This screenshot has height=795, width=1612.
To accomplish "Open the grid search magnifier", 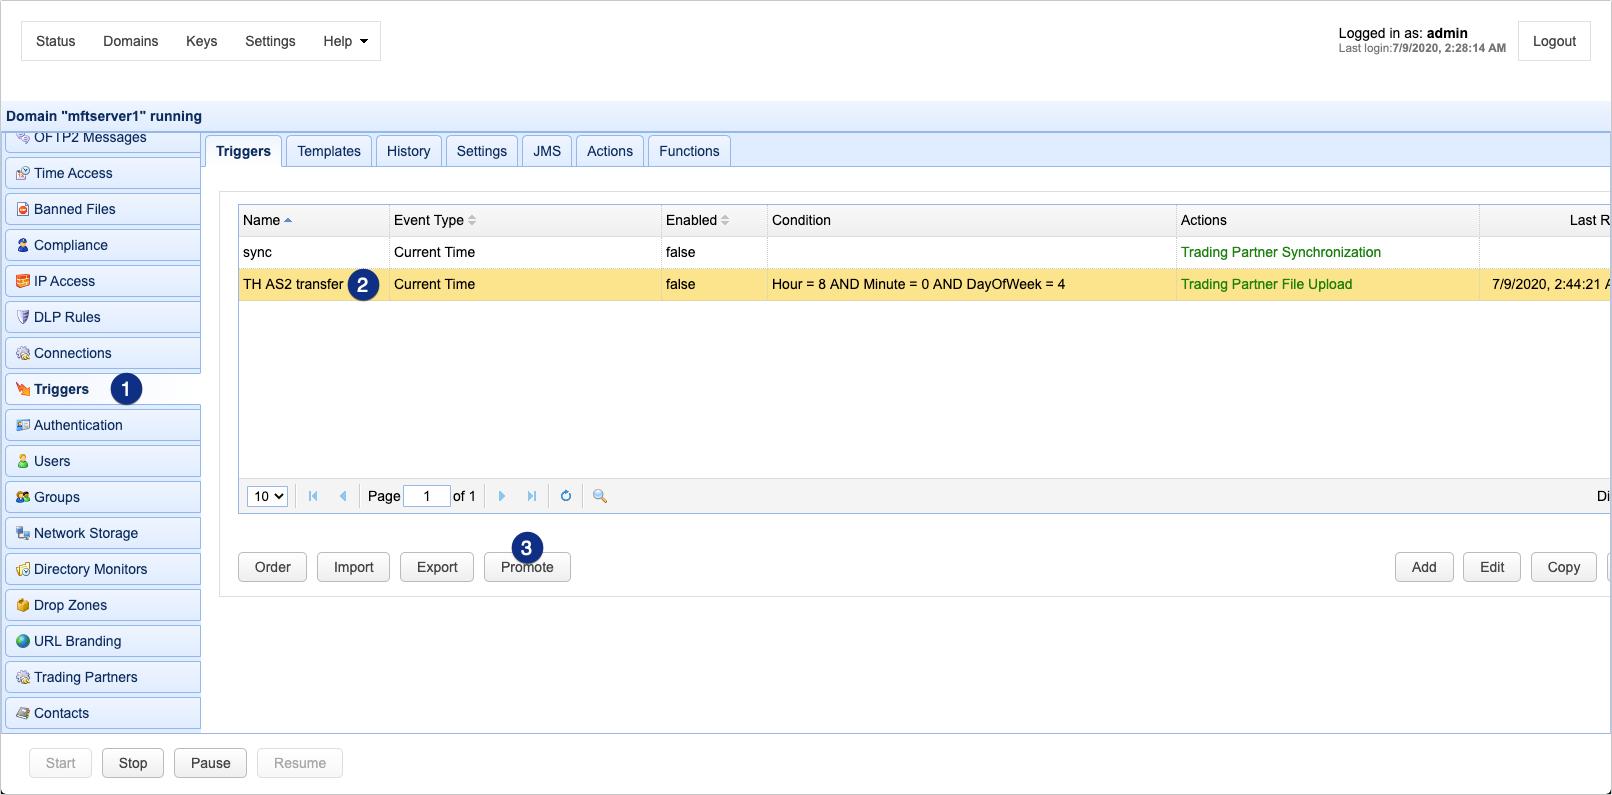I will tap(600, 496).
